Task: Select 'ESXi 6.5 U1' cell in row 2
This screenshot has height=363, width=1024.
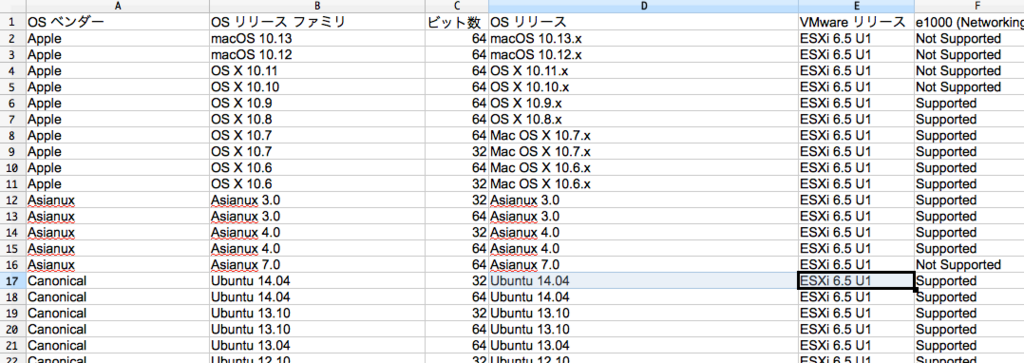Action: (x=856, y=39)
